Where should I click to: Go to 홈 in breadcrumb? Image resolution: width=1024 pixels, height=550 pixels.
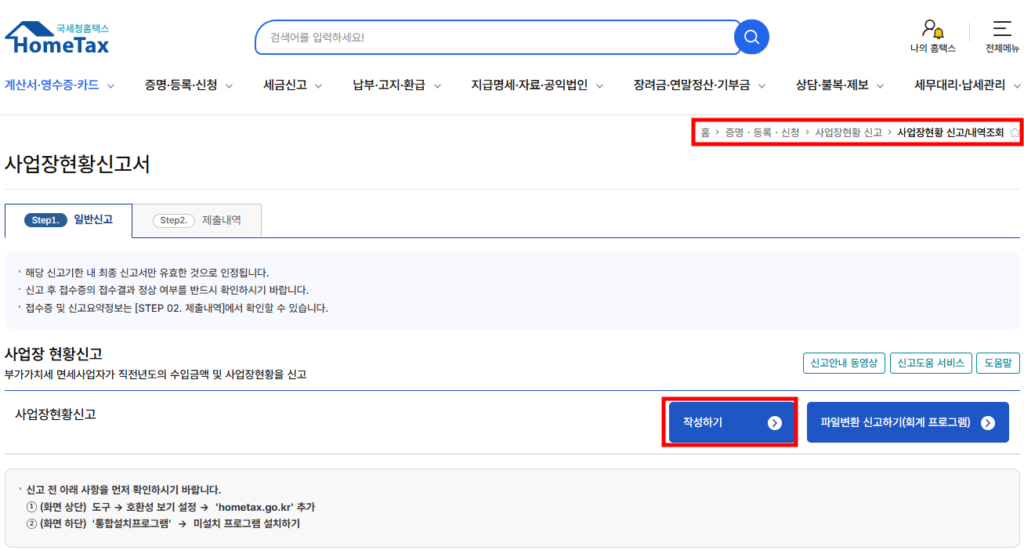point(705,133)
